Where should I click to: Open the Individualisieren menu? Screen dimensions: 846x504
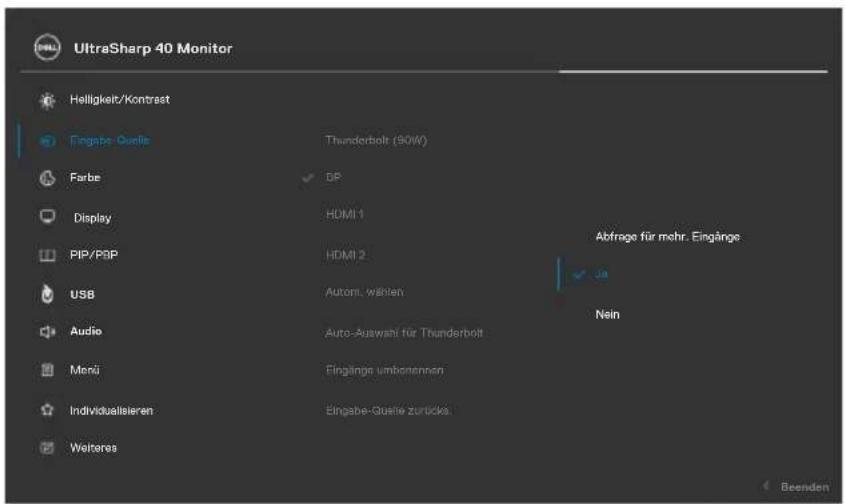pyautogui.click(x=111, y=411)
